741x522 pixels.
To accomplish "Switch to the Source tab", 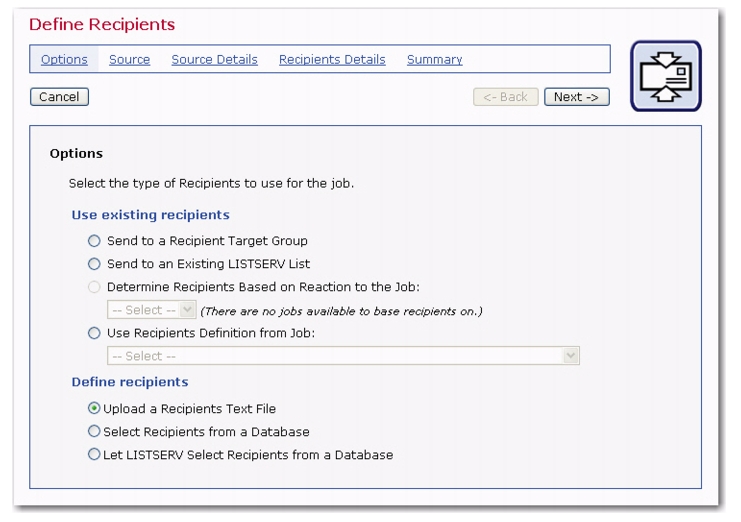I will (x=129, y=60).
